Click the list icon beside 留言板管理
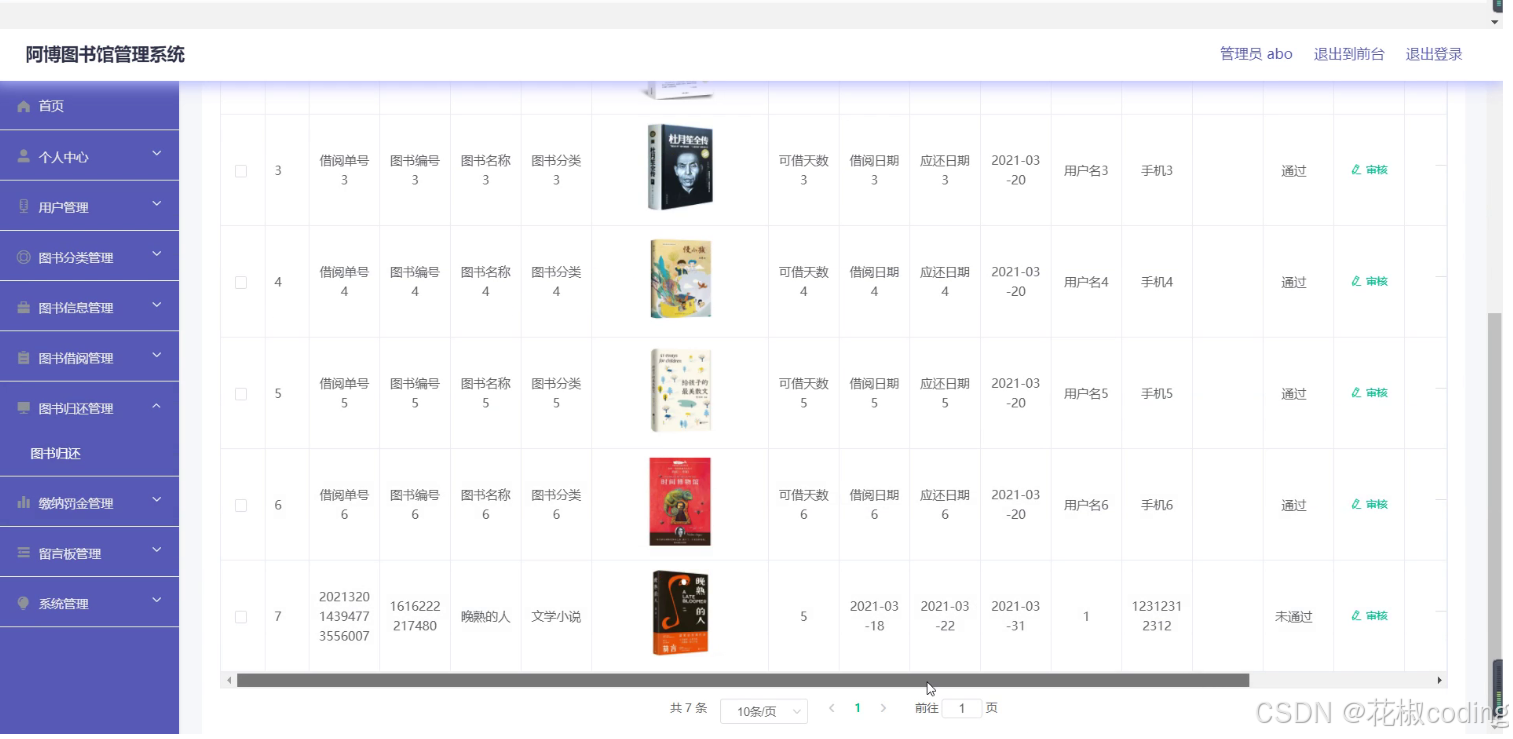Screen dimensions: 1513x739 (x=24, y=553)
